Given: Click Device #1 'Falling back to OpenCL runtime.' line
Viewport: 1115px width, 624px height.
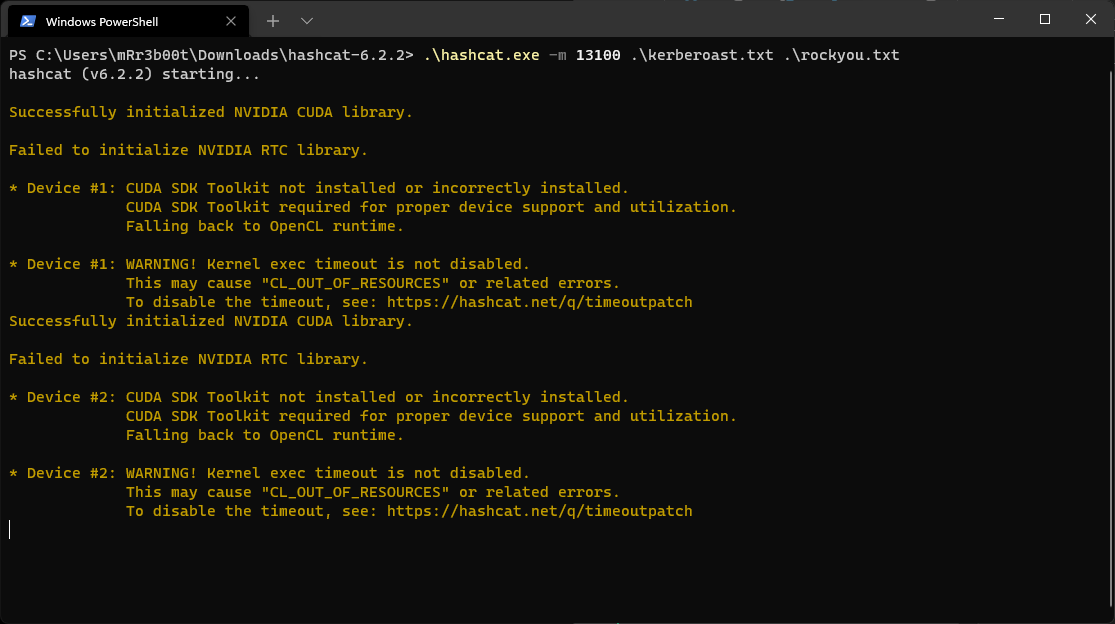Looking at the screenshot, I should 265,226.
